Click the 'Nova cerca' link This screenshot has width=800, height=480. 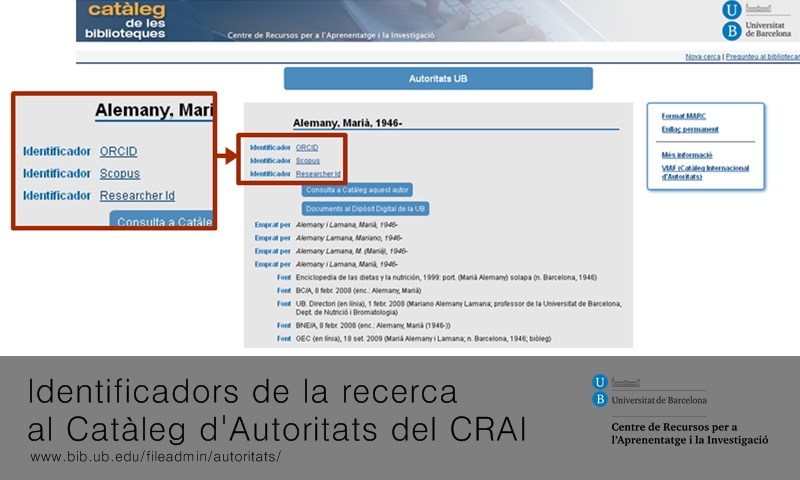703,57
